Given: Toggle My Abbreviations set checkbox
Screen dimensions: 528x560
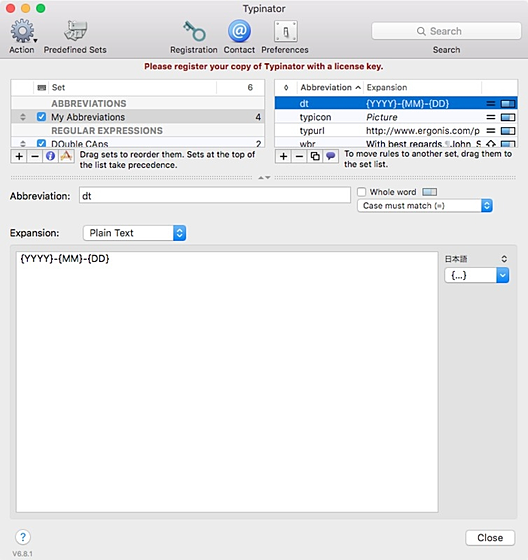Looking at the screenshot, I should click(41, 117).
